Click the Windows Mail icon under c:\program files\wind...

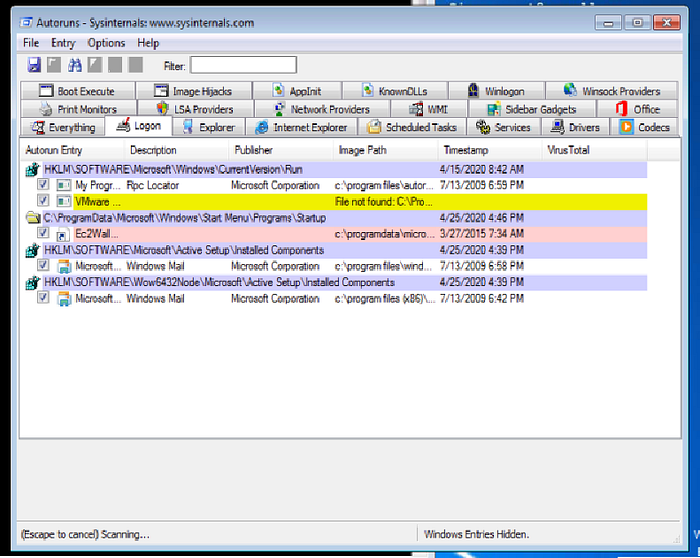[64, 267]
